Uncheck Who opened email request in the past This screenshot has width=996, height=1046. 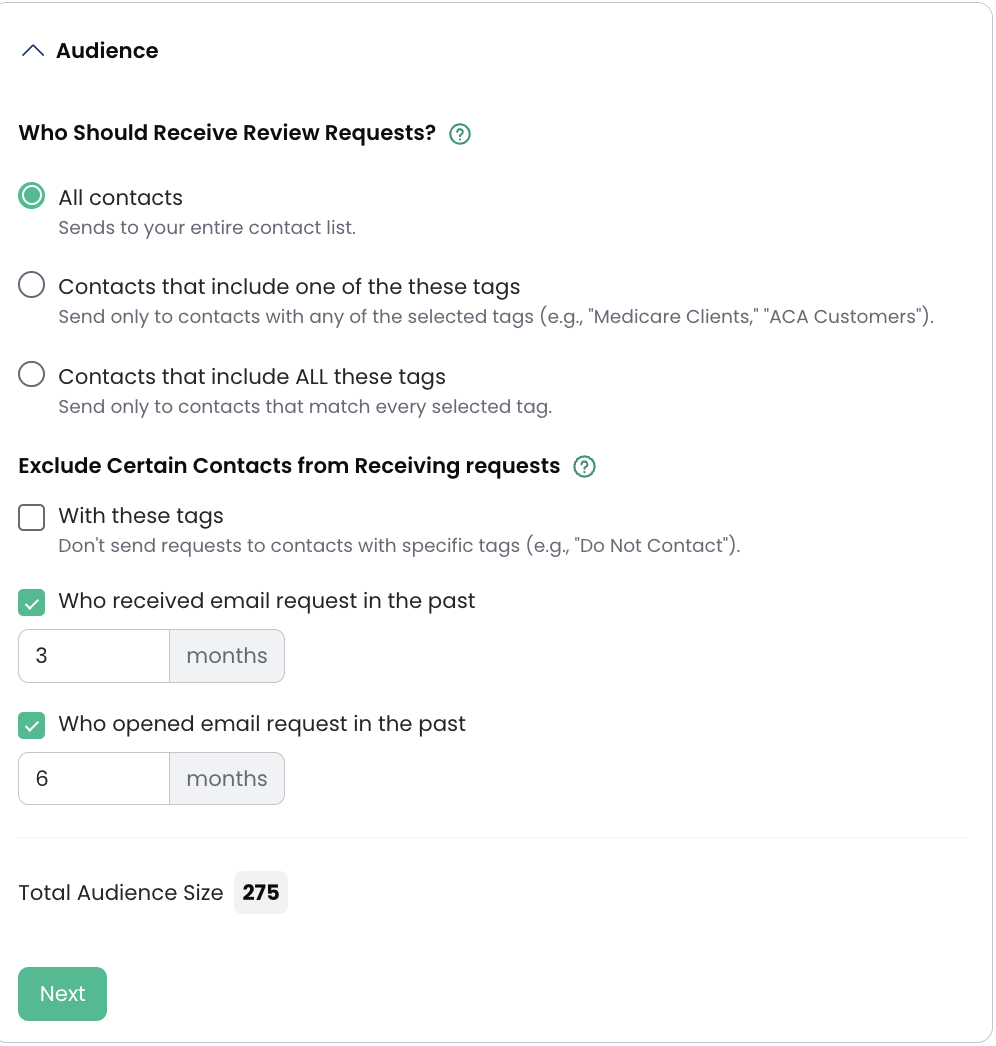click(32, 726)
